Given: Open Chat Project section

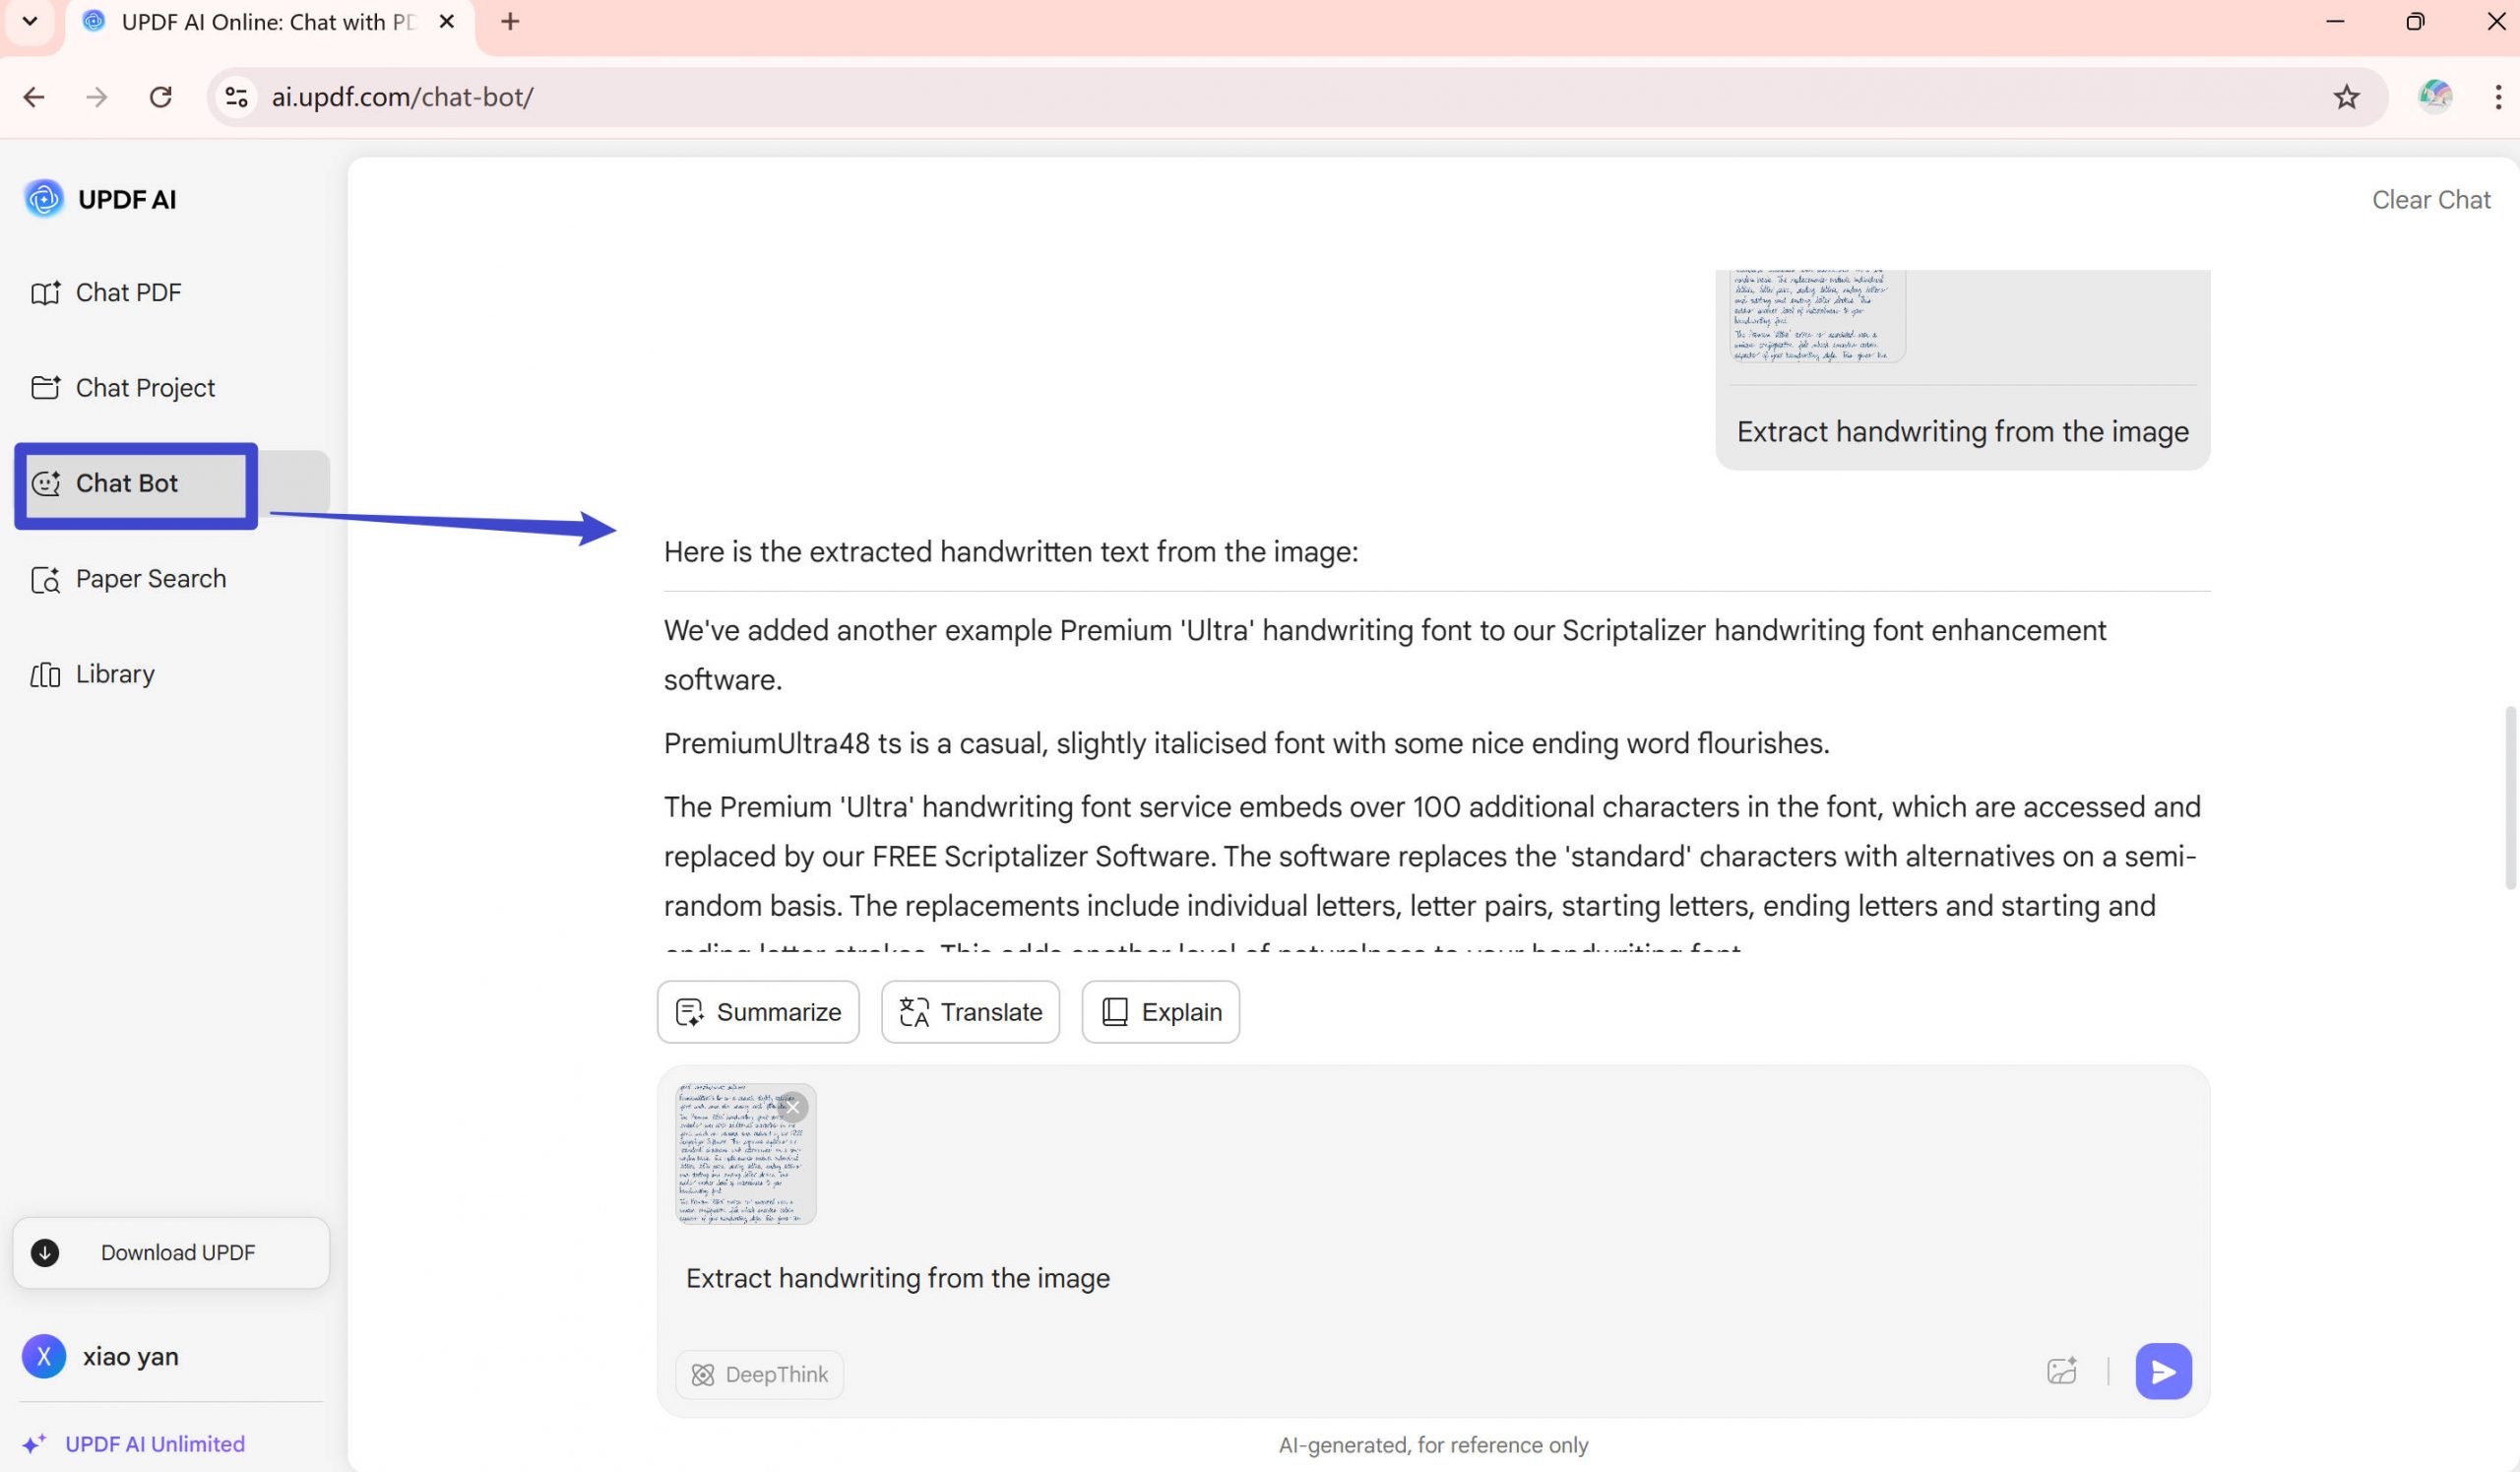Looking at the screenshot, I should [123, 387].
